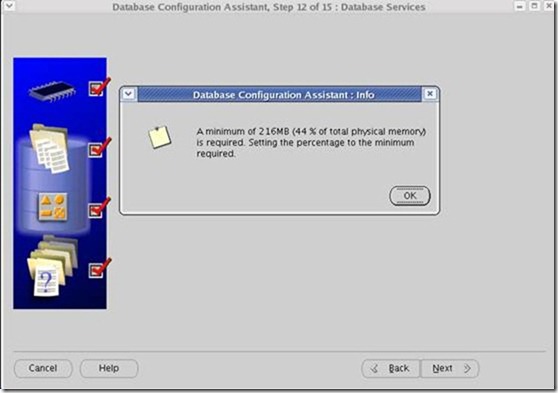Click the sticky note info icon
Image resolution: width=558 pixels, height=393 pixels.
(x=159, y=137)
